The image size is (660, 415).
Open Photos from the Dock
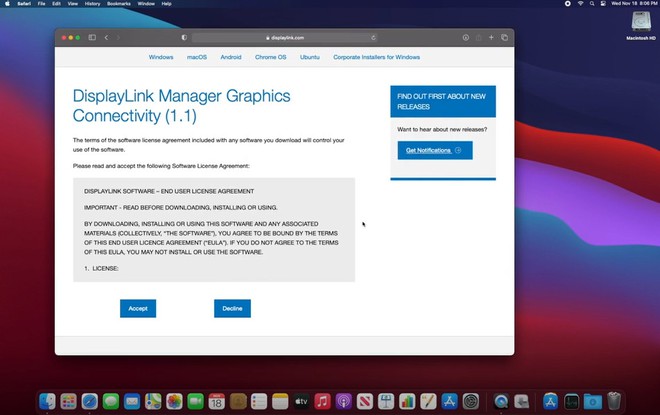[x=174, y=402]
